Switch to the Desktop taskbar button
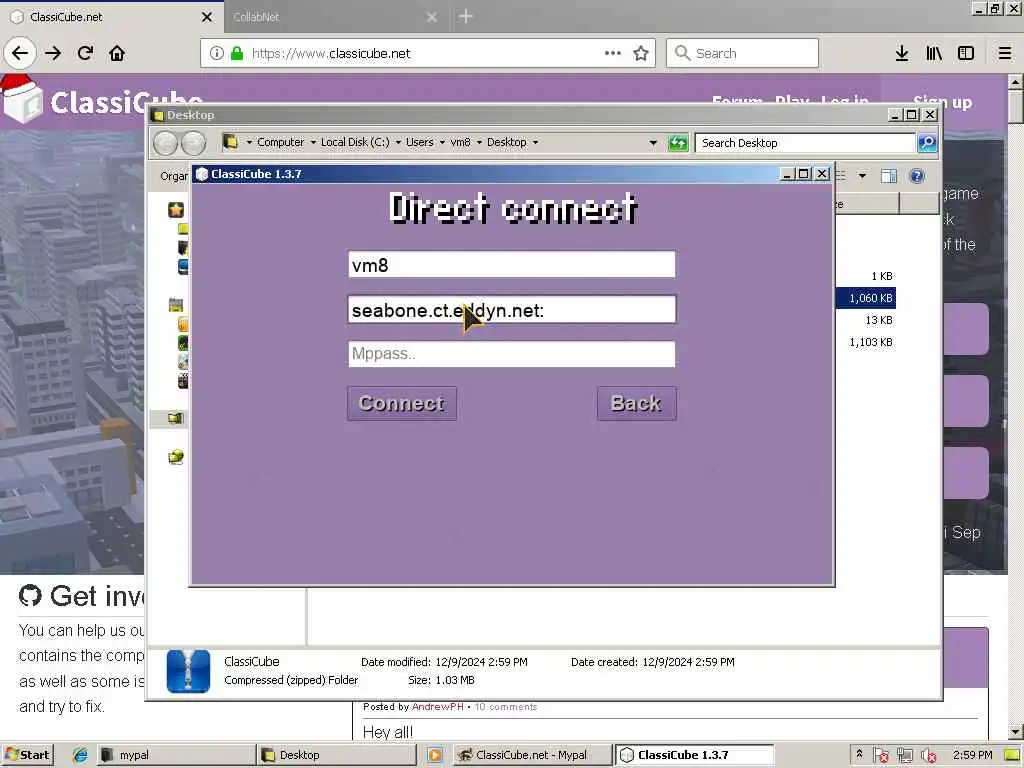1024x768 pixels. click(x=337, y=755)
